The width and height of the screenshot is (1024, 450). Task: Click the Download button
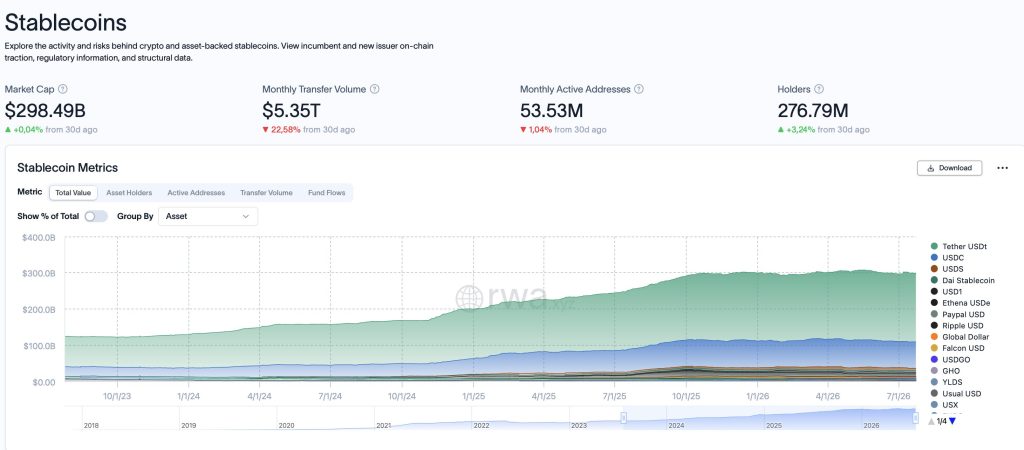[x=950, y=168]
